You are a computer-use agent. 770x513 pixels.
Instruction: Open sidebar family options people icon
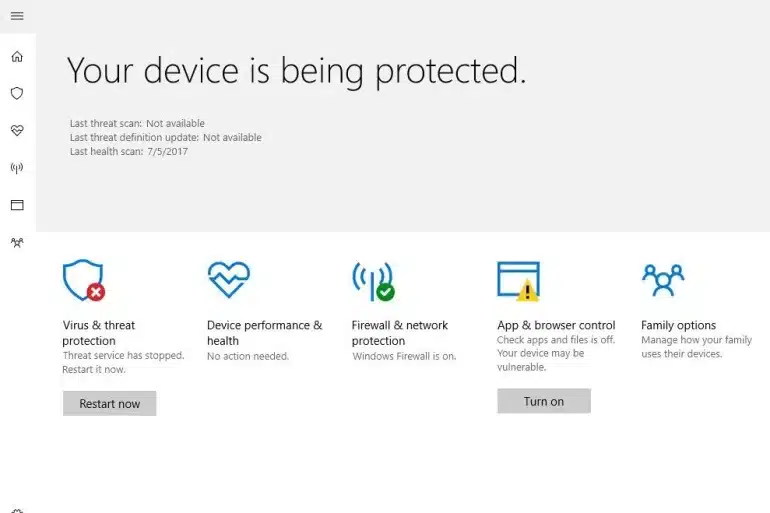point(17,243)
